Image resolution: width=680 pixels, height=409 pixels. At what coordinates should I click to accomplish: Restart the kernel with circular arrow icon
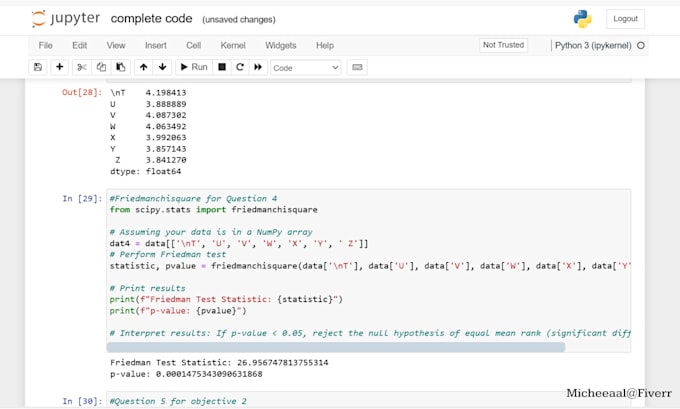(240, 67)
